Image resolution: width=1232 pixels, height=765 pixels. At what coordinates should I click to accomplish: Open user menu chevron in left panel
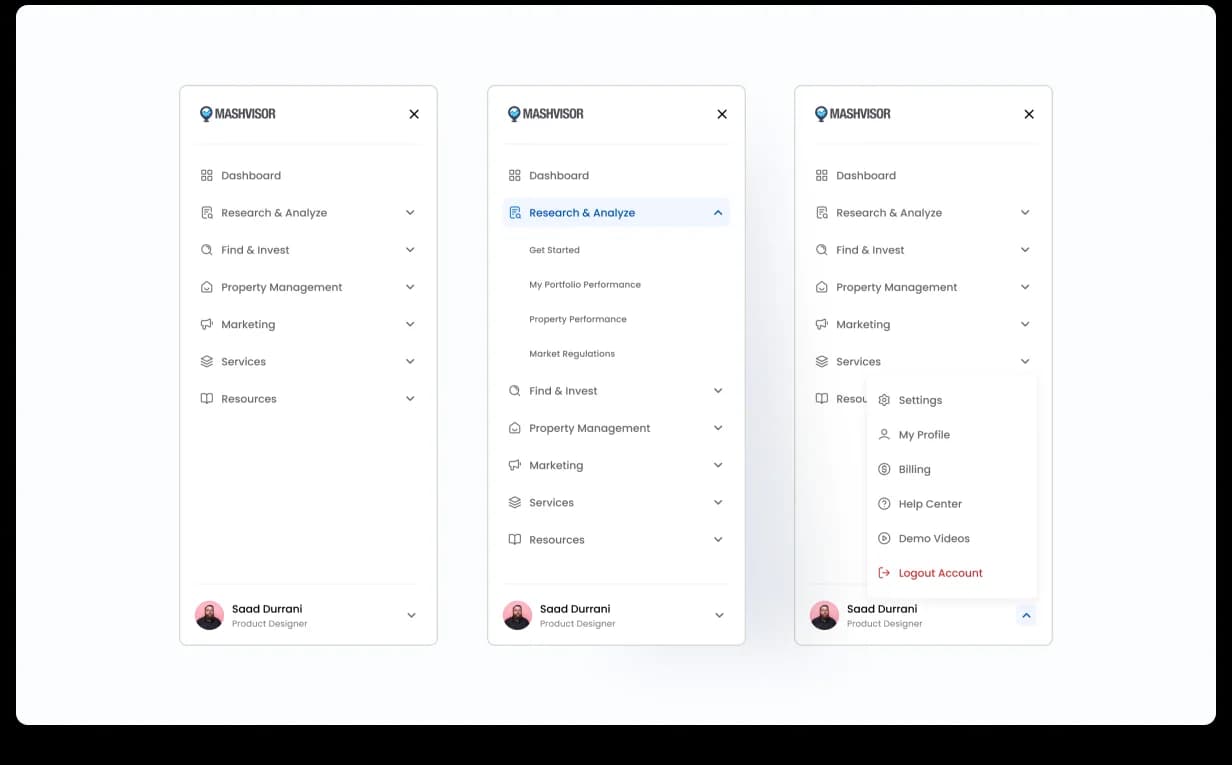pos(411,616)
